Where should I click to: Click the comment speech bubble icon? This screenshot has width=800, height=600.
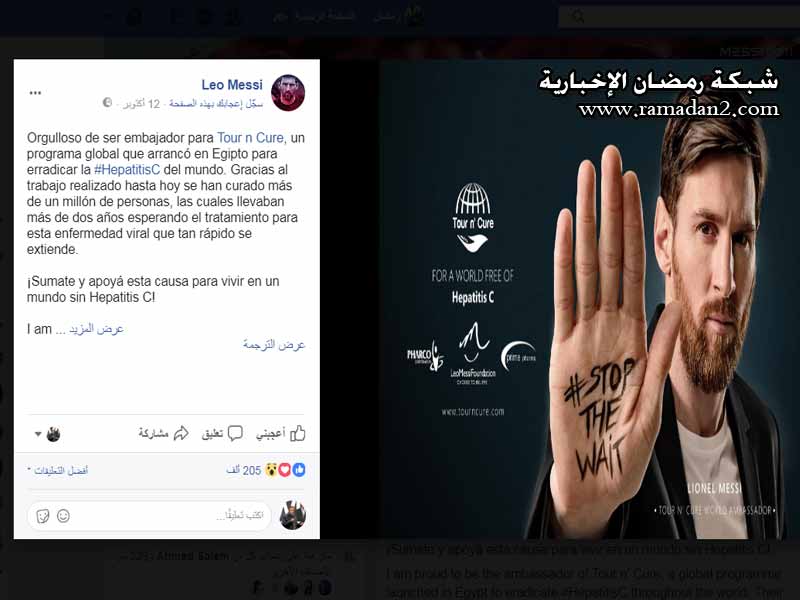[x=235, y=433]
